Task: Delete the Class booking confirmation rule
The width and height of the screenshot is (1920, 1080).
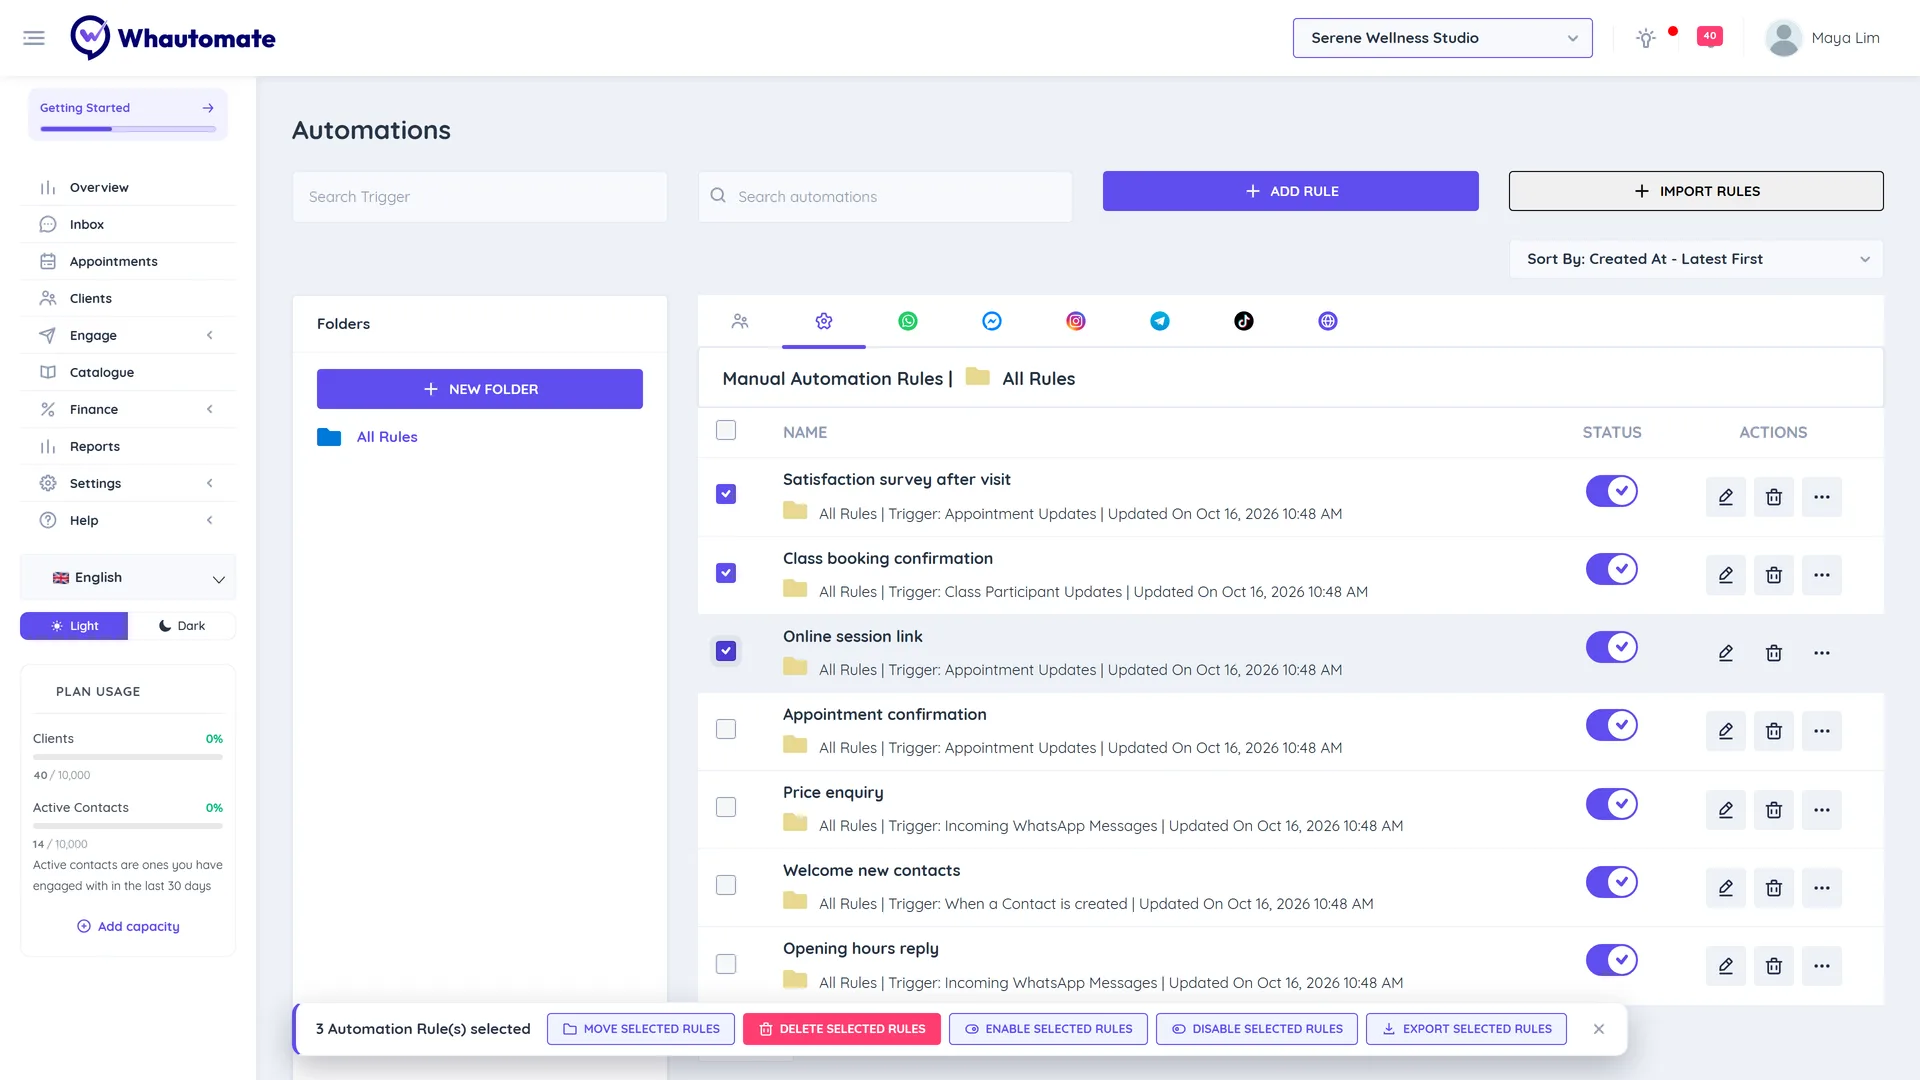Action: pyautogui.click(x=1774, y=575)
